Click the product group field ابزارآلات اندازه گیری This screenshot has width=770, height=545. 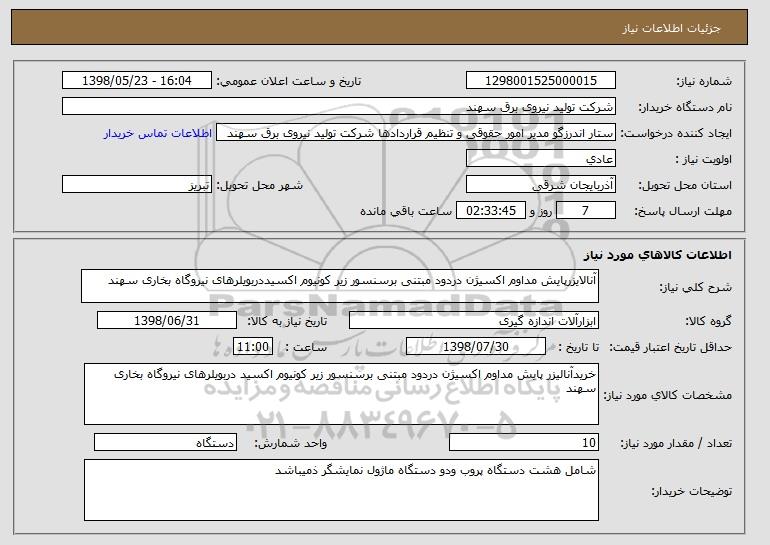(x=474, y=321)
